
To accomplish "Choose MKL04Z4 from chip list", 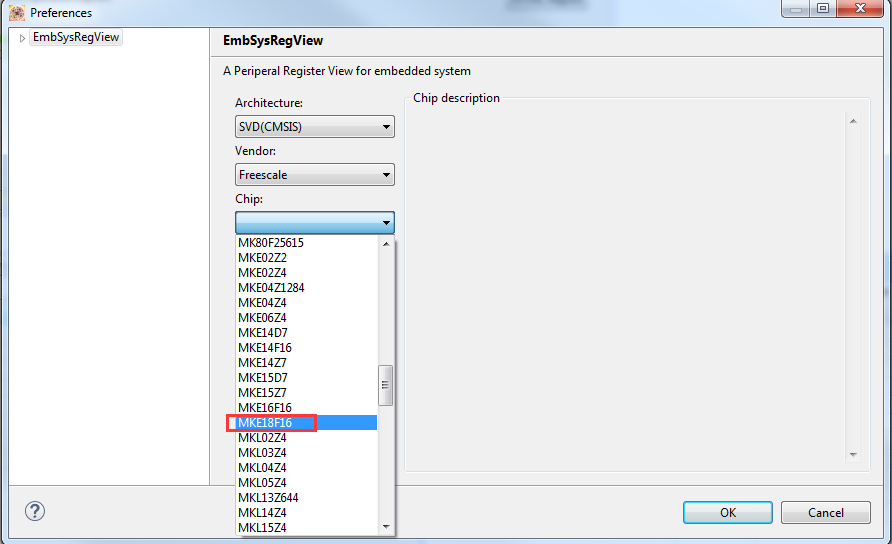I will point(307,468).
